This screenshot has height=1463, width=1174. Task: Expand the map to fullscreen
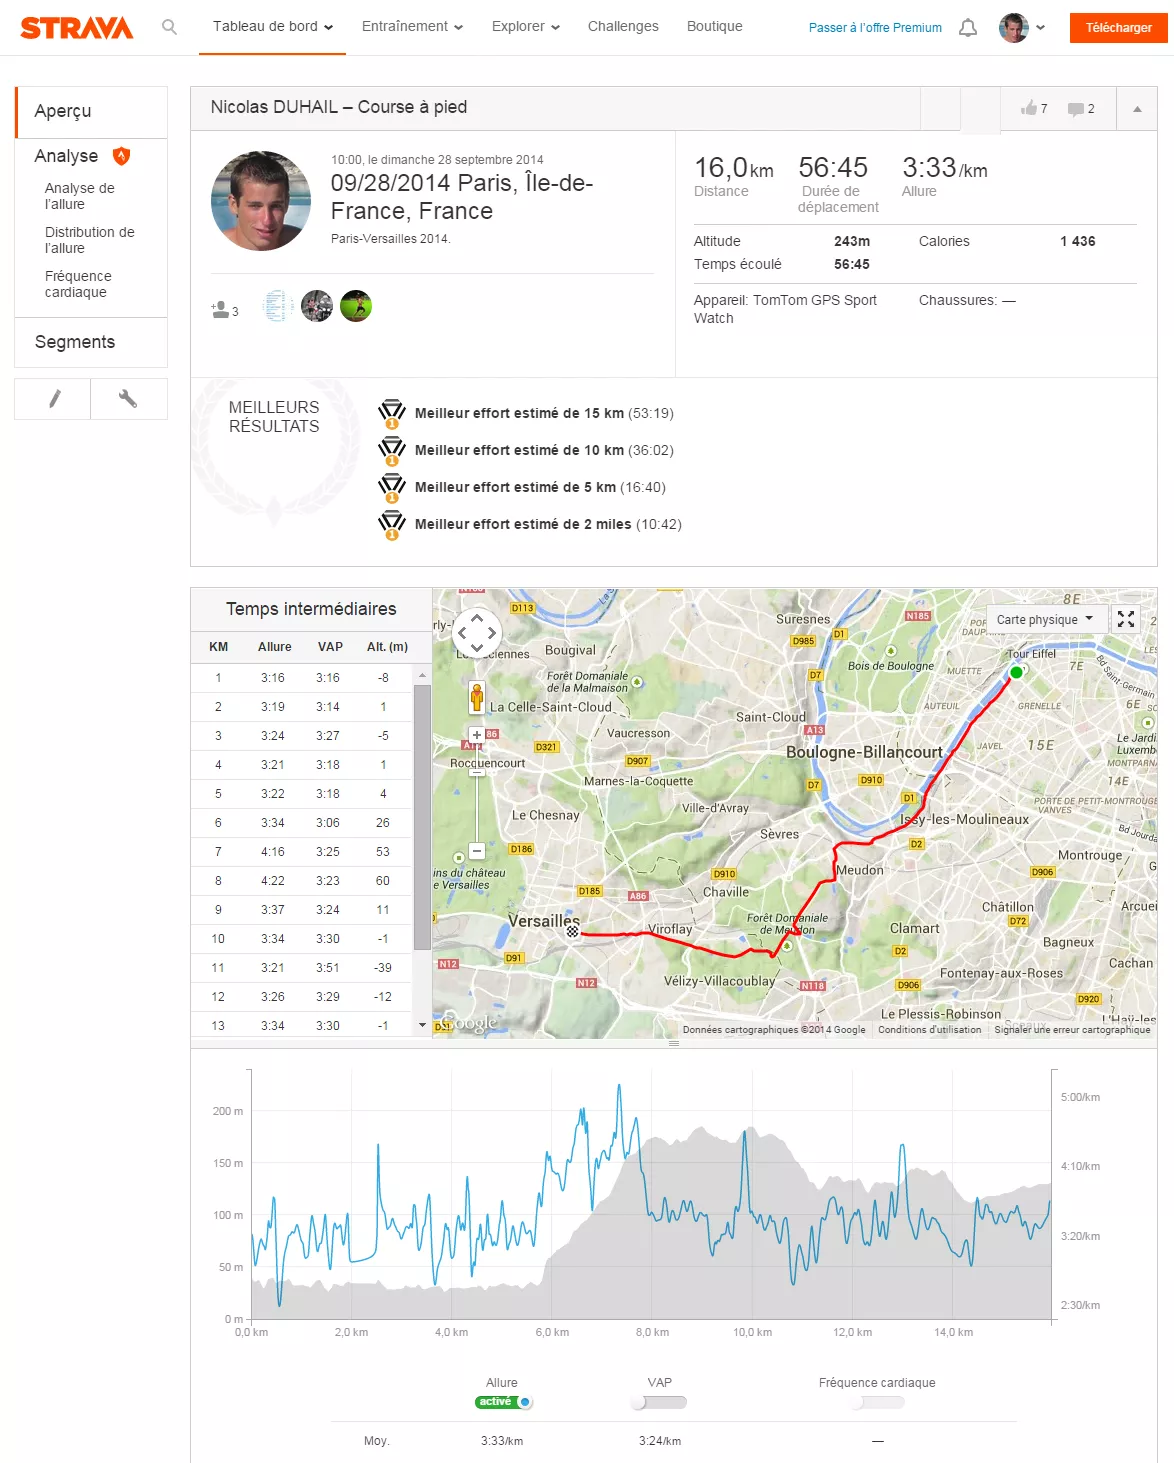coord(1126,619)
